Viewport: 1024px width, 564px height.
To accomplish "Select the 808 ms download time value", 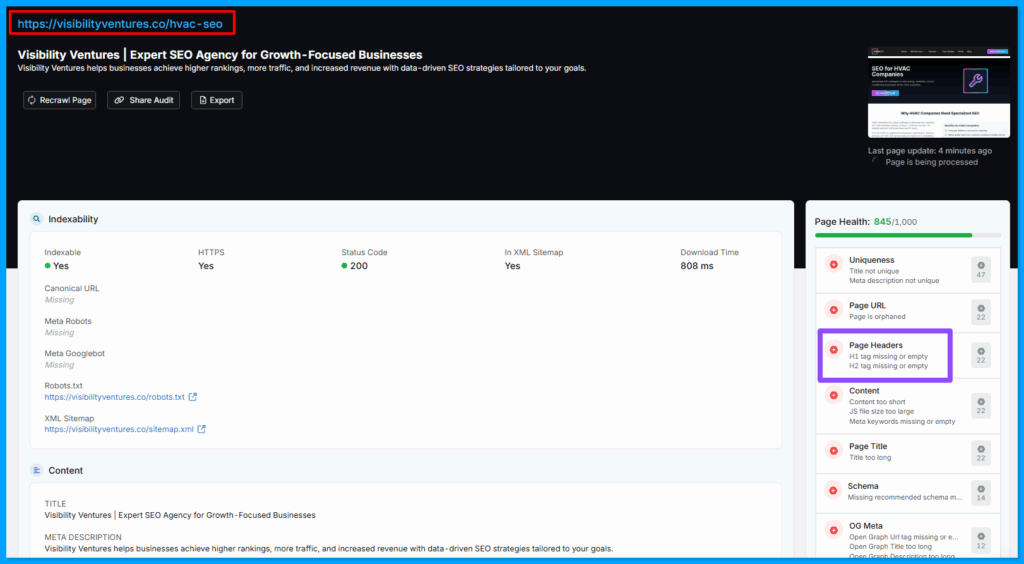I will pos(697,266).
